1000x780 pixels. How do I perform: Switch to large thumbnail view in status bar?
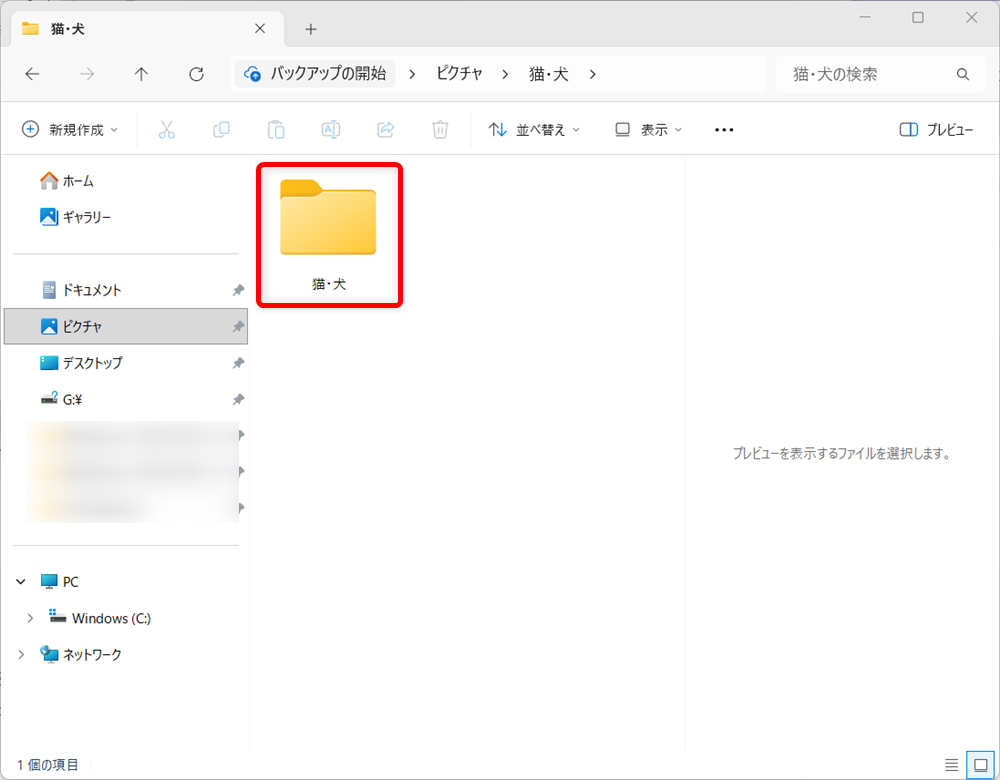tap(981, 764)
